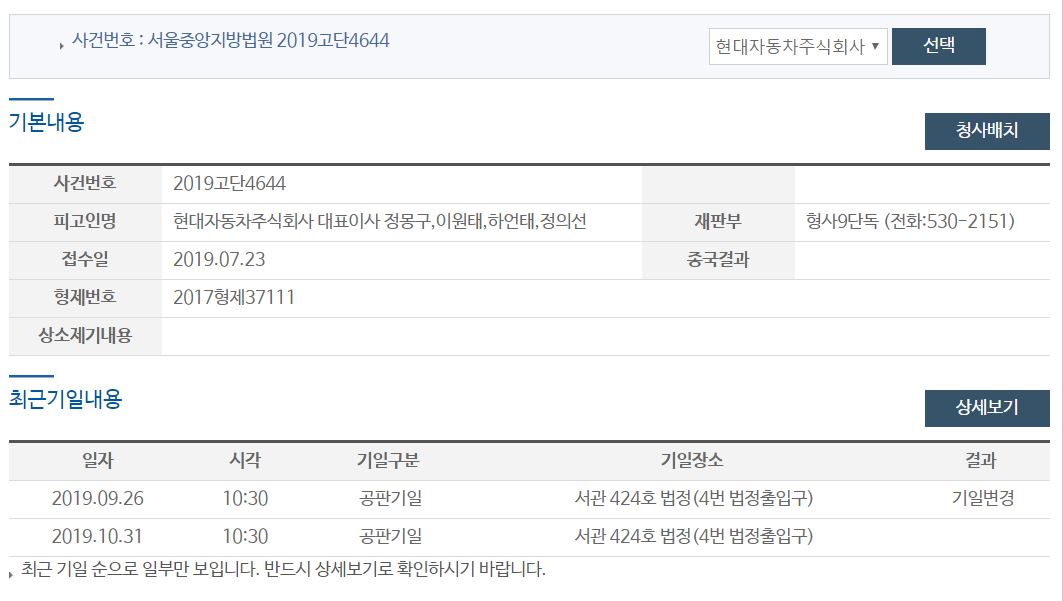
Task: Click the 상세보기 detail view button
Action: tap(986, 408)
